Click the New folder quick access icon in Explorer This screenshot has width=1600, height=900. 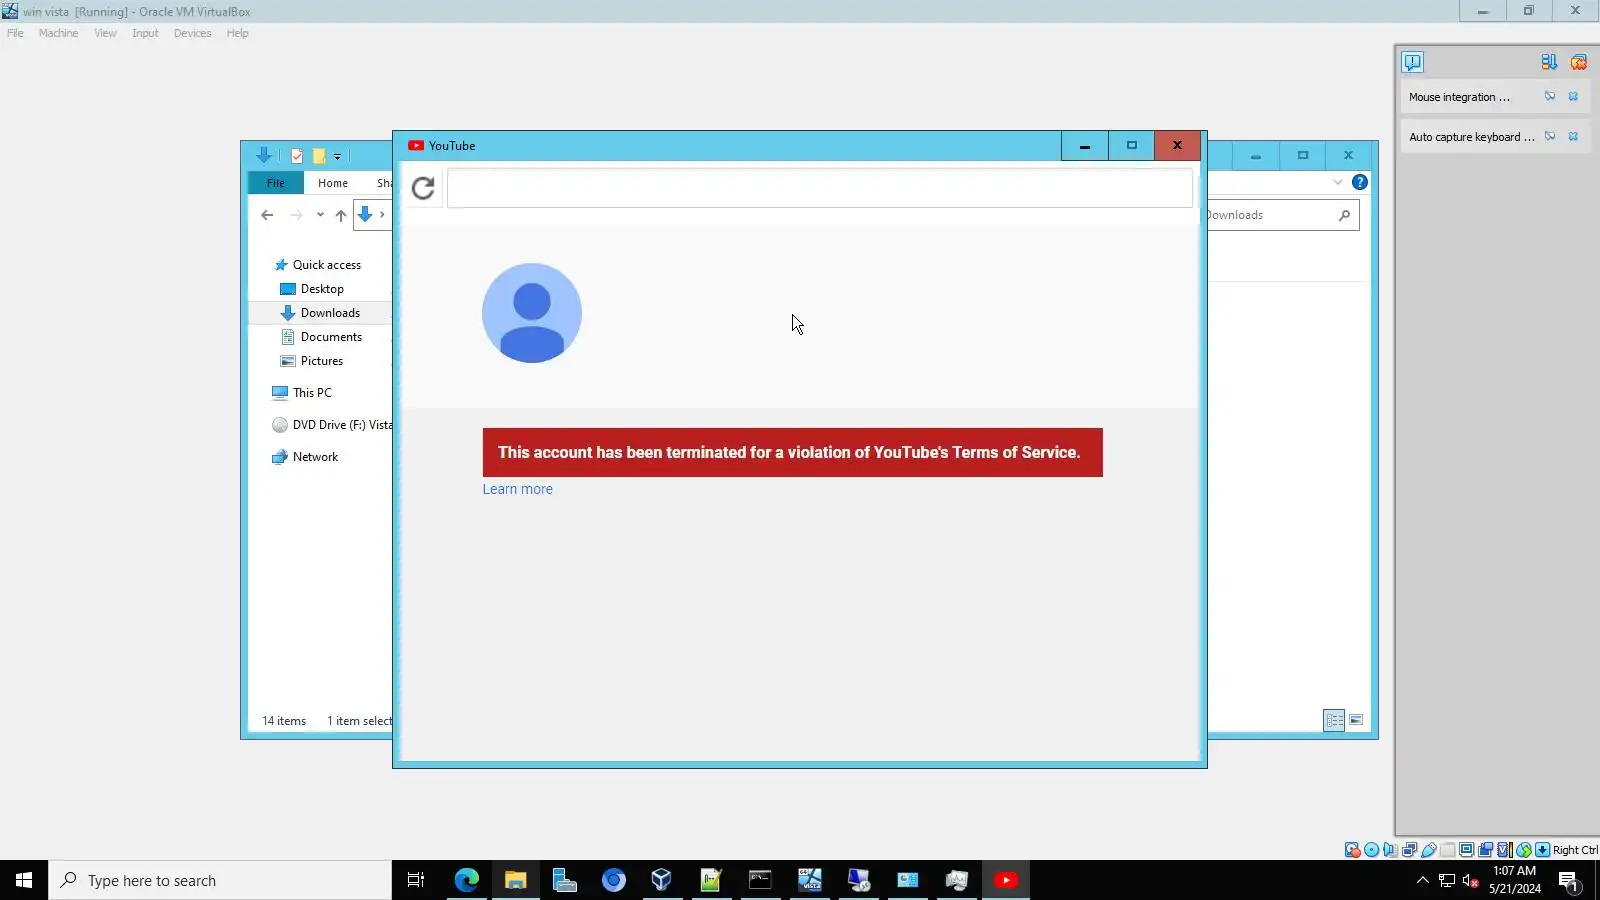pyautogui.click(x=319, y=156)
